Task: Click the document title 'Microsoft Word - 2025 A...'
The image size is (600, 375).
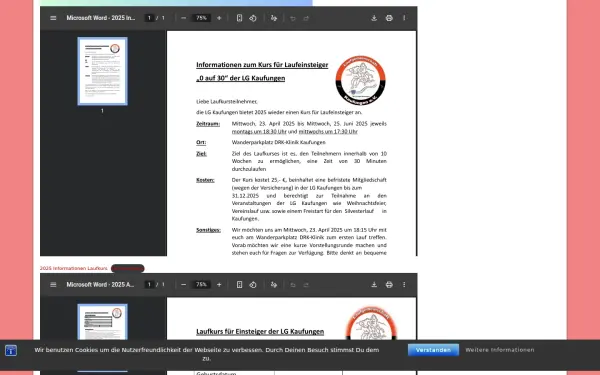Action: click(x=100, y=285)
